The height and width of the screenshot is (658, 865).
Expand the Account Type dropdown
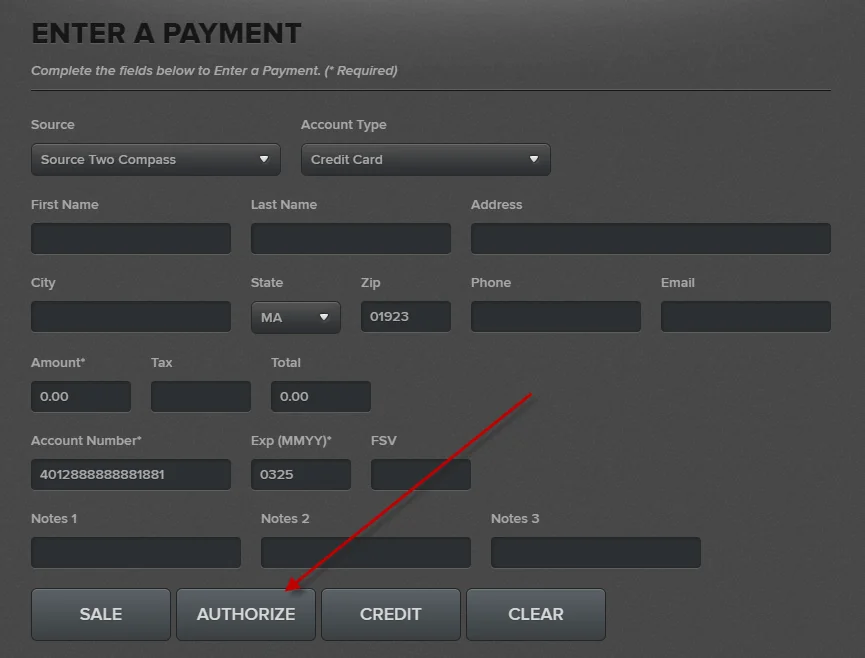pyautogui.click(x=425, y=159)
